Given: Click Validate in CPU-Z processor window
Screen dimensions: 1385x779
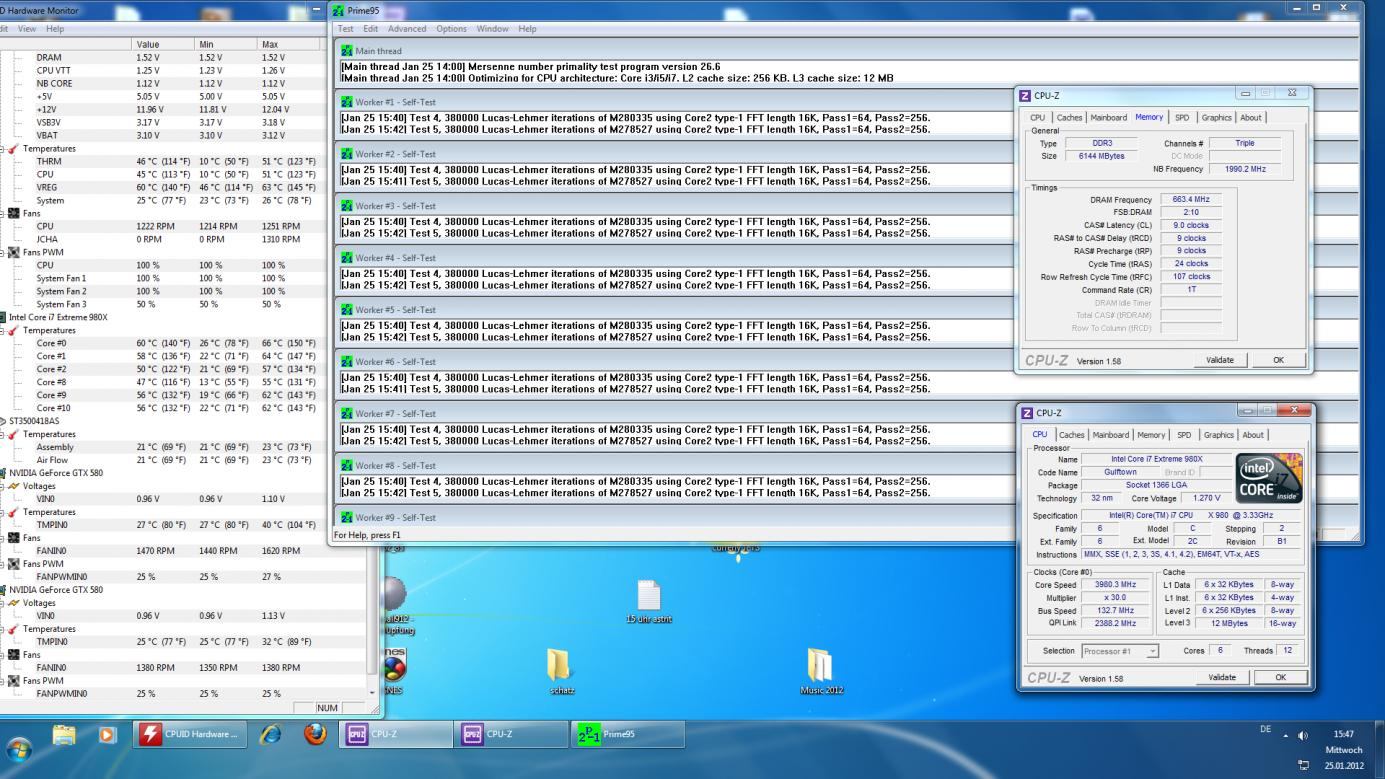Looking at the screenshot, I should (1222, 677).
